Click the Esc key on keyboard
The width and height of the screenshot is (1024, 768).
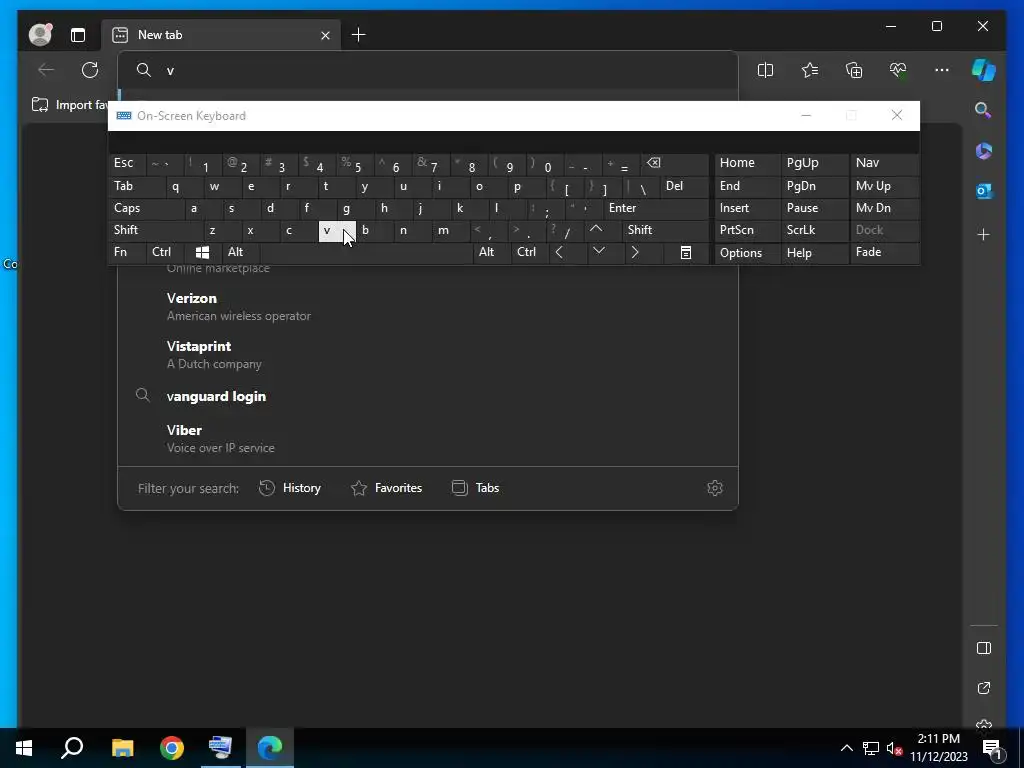(127, 163)
